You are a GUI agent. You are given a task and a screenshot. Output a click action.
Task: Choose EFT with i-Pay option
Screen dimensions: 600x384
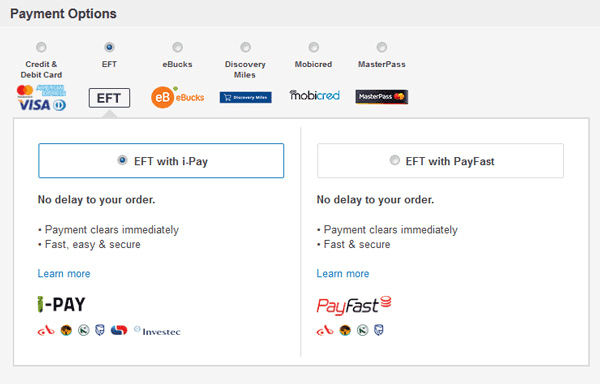pos(161,161)
